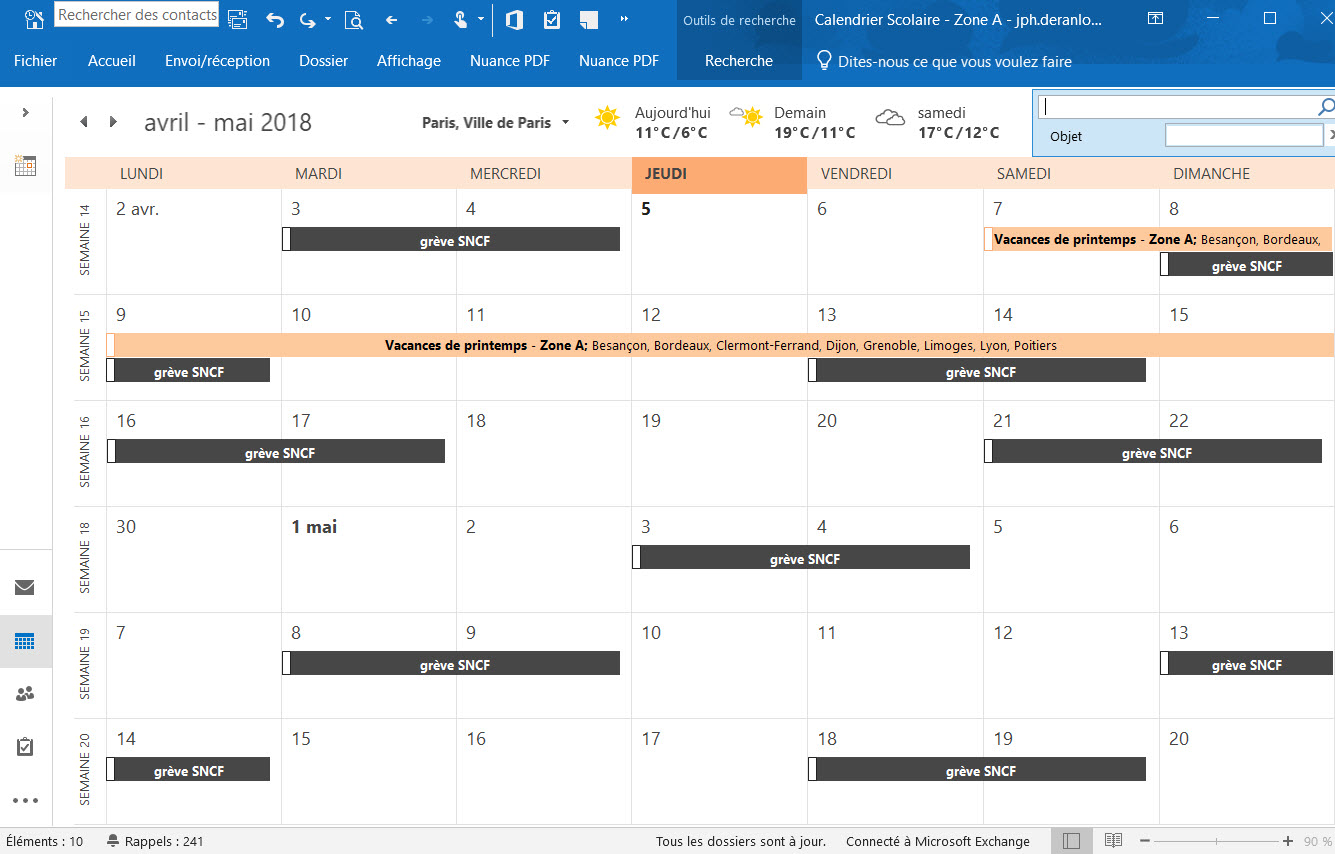
Task: Open the Paris, Ville de Paris location dropdown
Action: (x=495, y=123)
